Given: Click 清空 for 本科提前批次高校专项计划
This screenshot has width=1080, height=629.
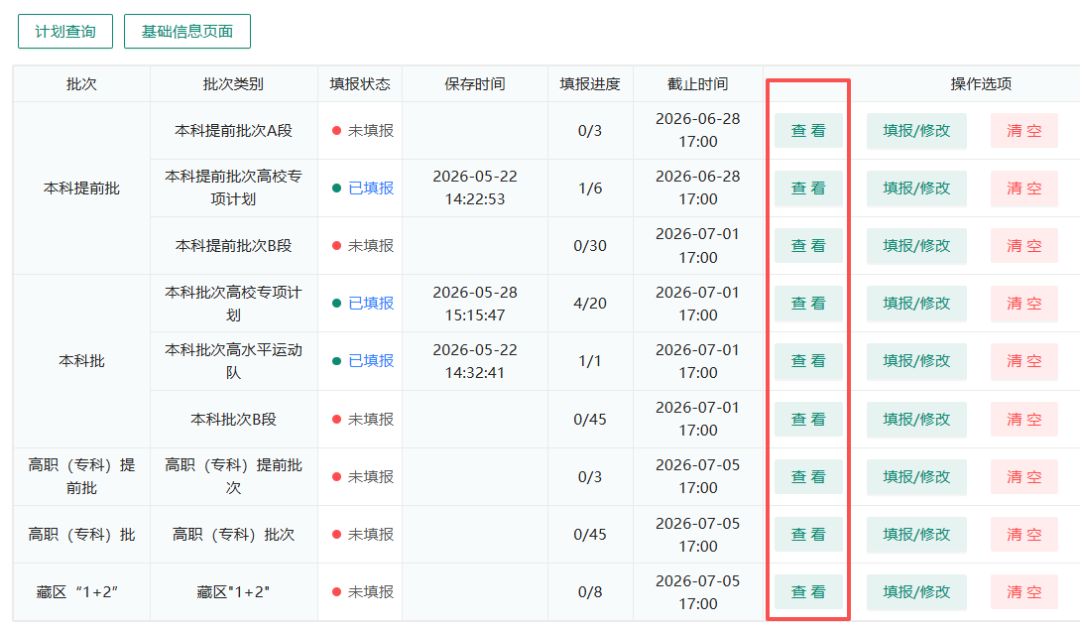Looking at the screenshot, I should click(1024, 188).
